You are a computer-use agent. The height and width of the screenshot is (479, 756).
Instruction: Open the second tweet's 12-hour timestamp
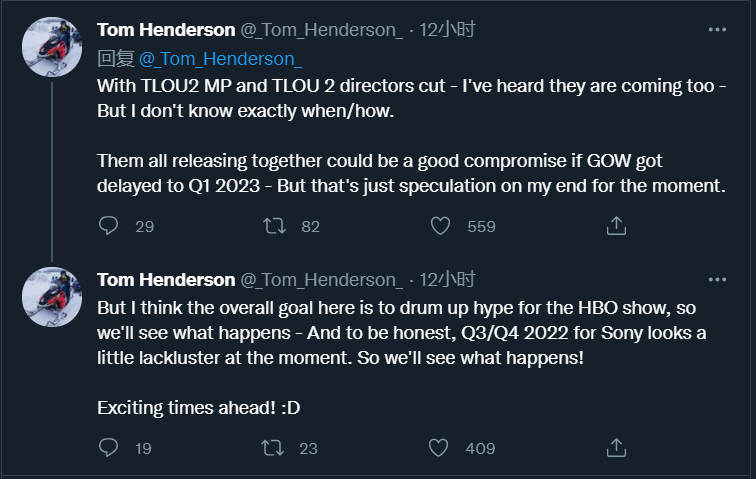pos(447,279)
